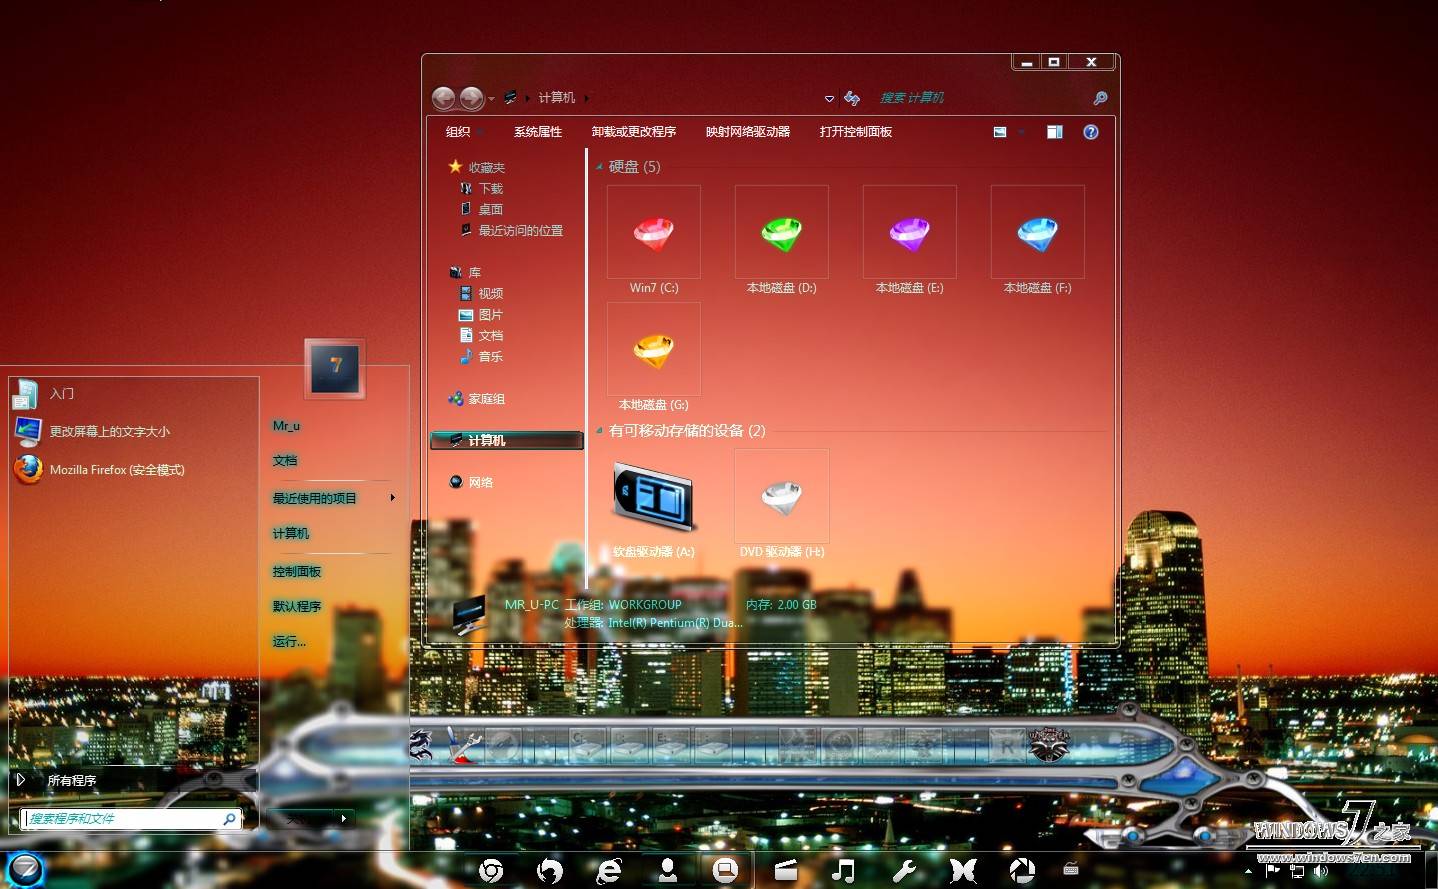Launch Firefox via its taskbar icon
This screenshot has width=1438, height=889.
pos(549,870)
